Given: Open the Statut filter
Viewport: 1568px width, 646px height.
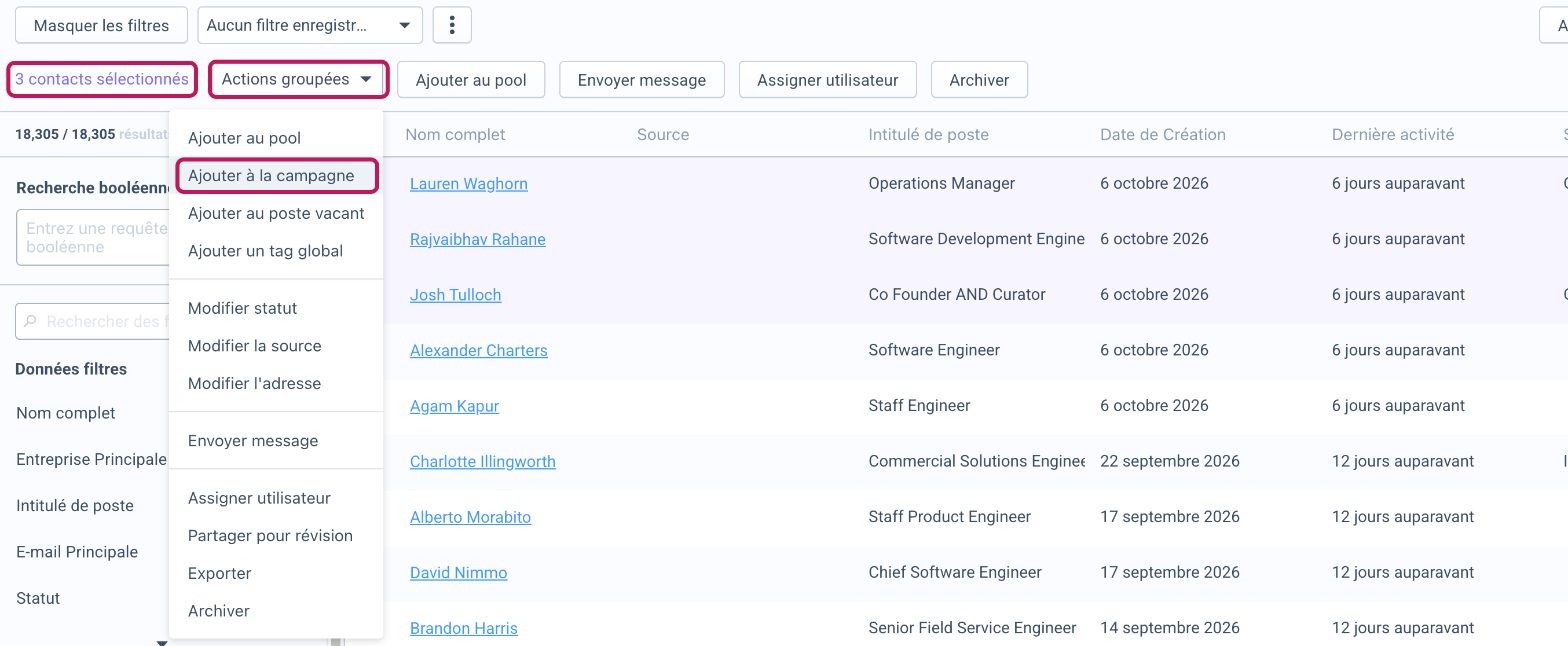Looking at the screenshot, I should pyautogui.click(x=38, y=598).
